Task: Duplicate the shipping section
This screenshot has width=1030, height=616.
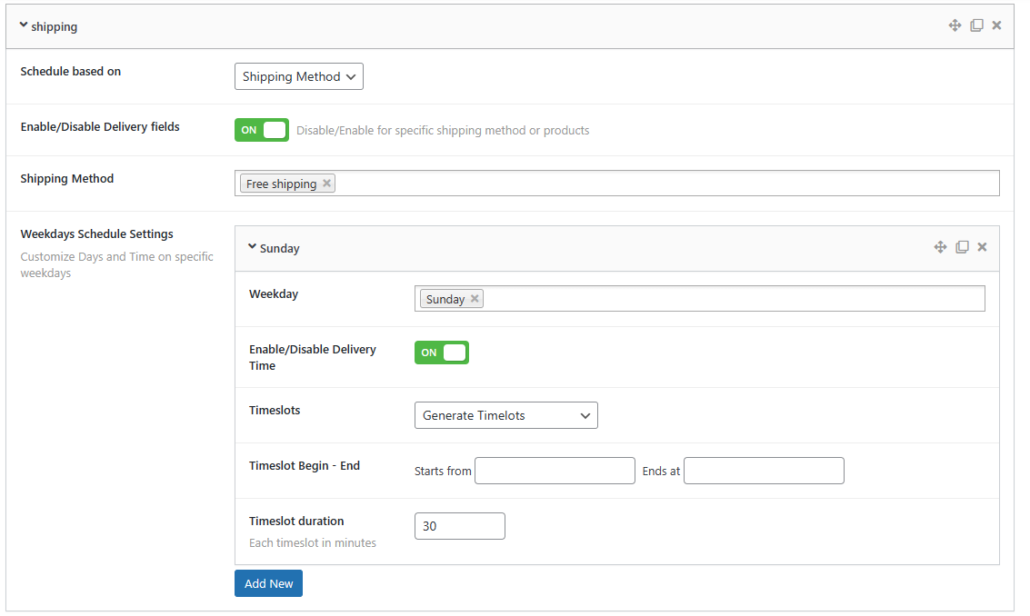Action: pyautogui.click(x=976, y=25)
